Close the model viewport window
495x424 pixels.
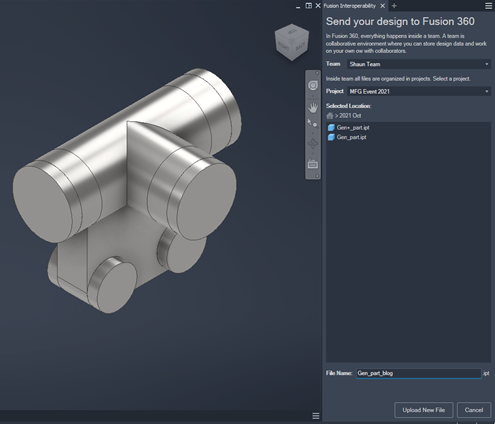(x=318, y=6)
